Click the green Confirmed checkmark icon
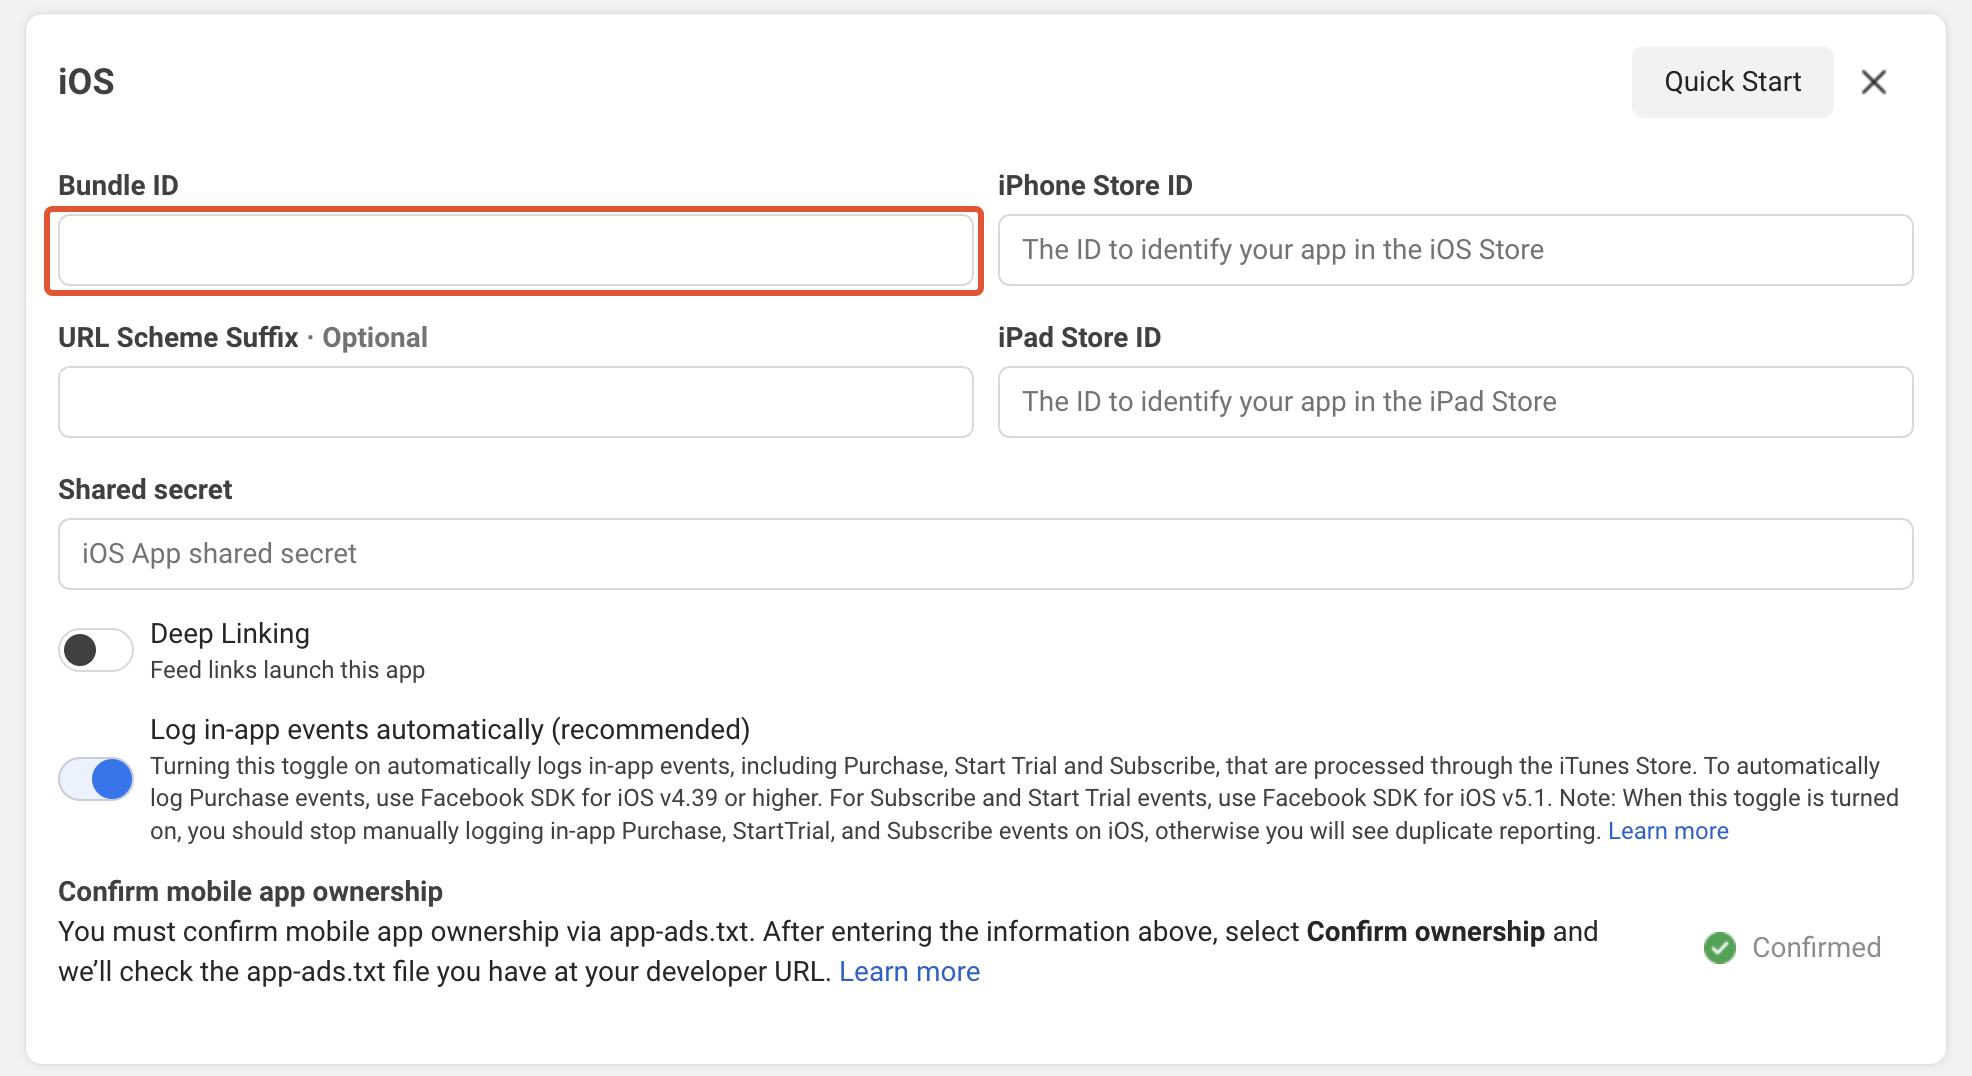 point(1720,947)
